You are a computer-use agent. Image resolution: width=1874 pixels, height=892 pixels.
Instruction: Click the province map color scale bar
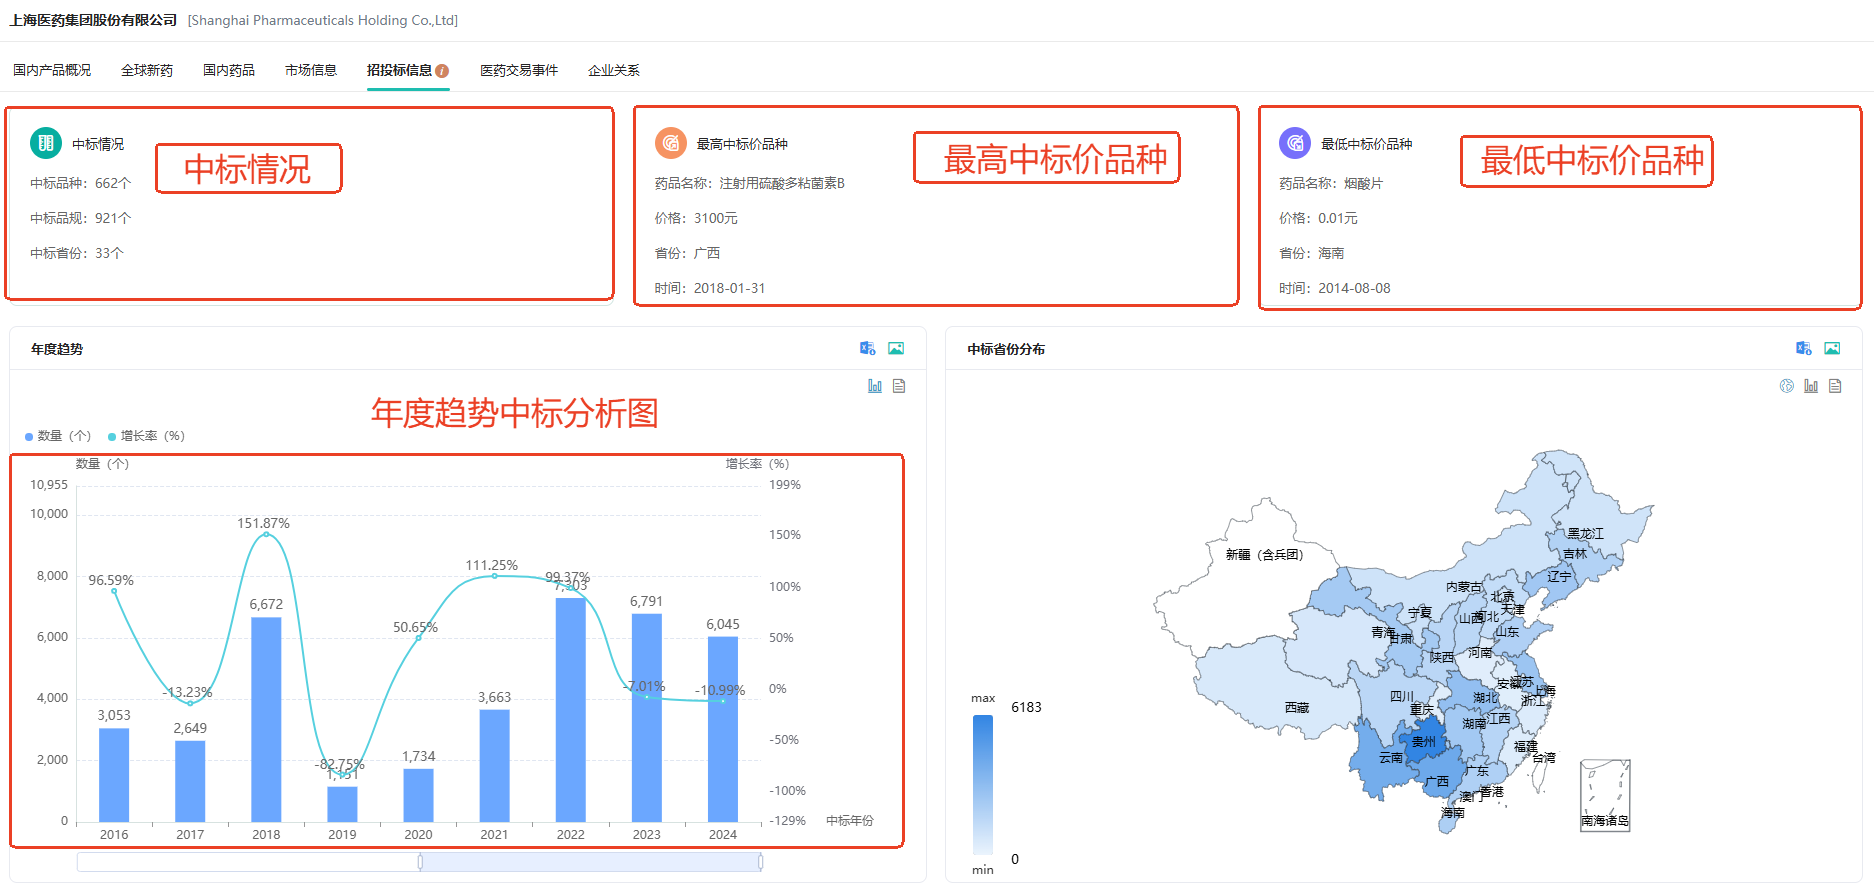983,784
